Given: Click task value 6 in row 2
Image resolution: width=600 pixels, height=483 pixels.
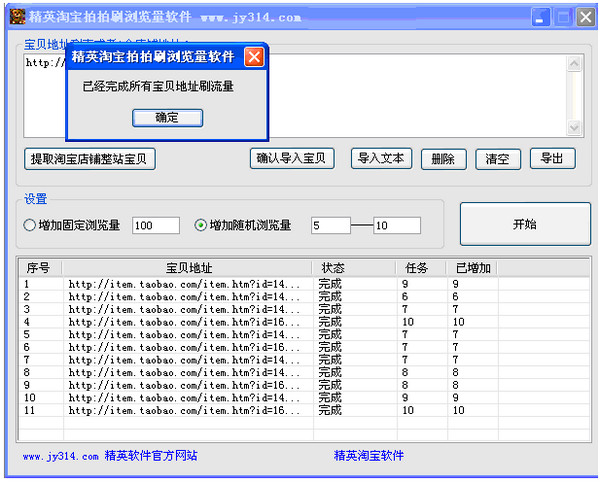Looking at the screenshot, I should click(x=405, y=297).
